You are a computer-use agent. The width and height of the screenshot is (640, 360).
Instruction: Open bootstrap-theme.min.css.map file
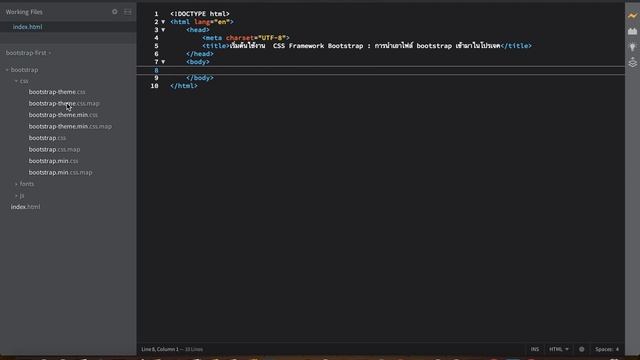point(70,126)
